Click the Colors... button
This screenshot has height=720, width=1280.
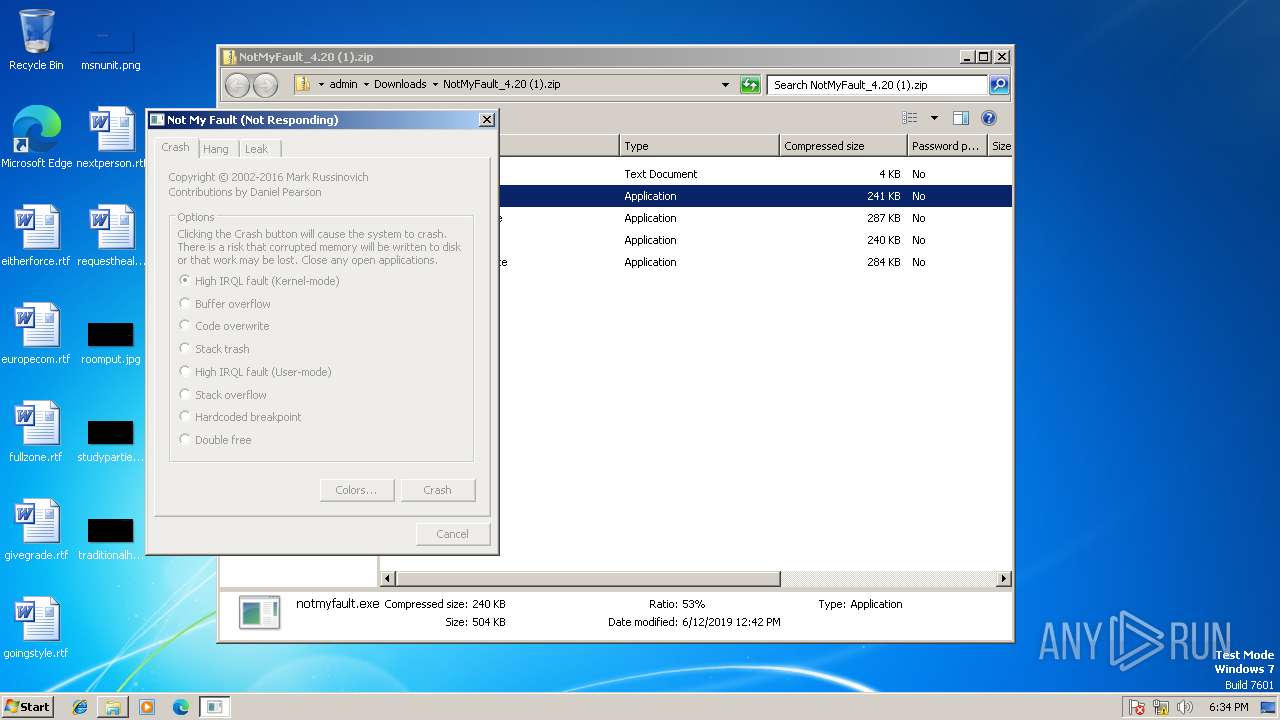point(357,490)
